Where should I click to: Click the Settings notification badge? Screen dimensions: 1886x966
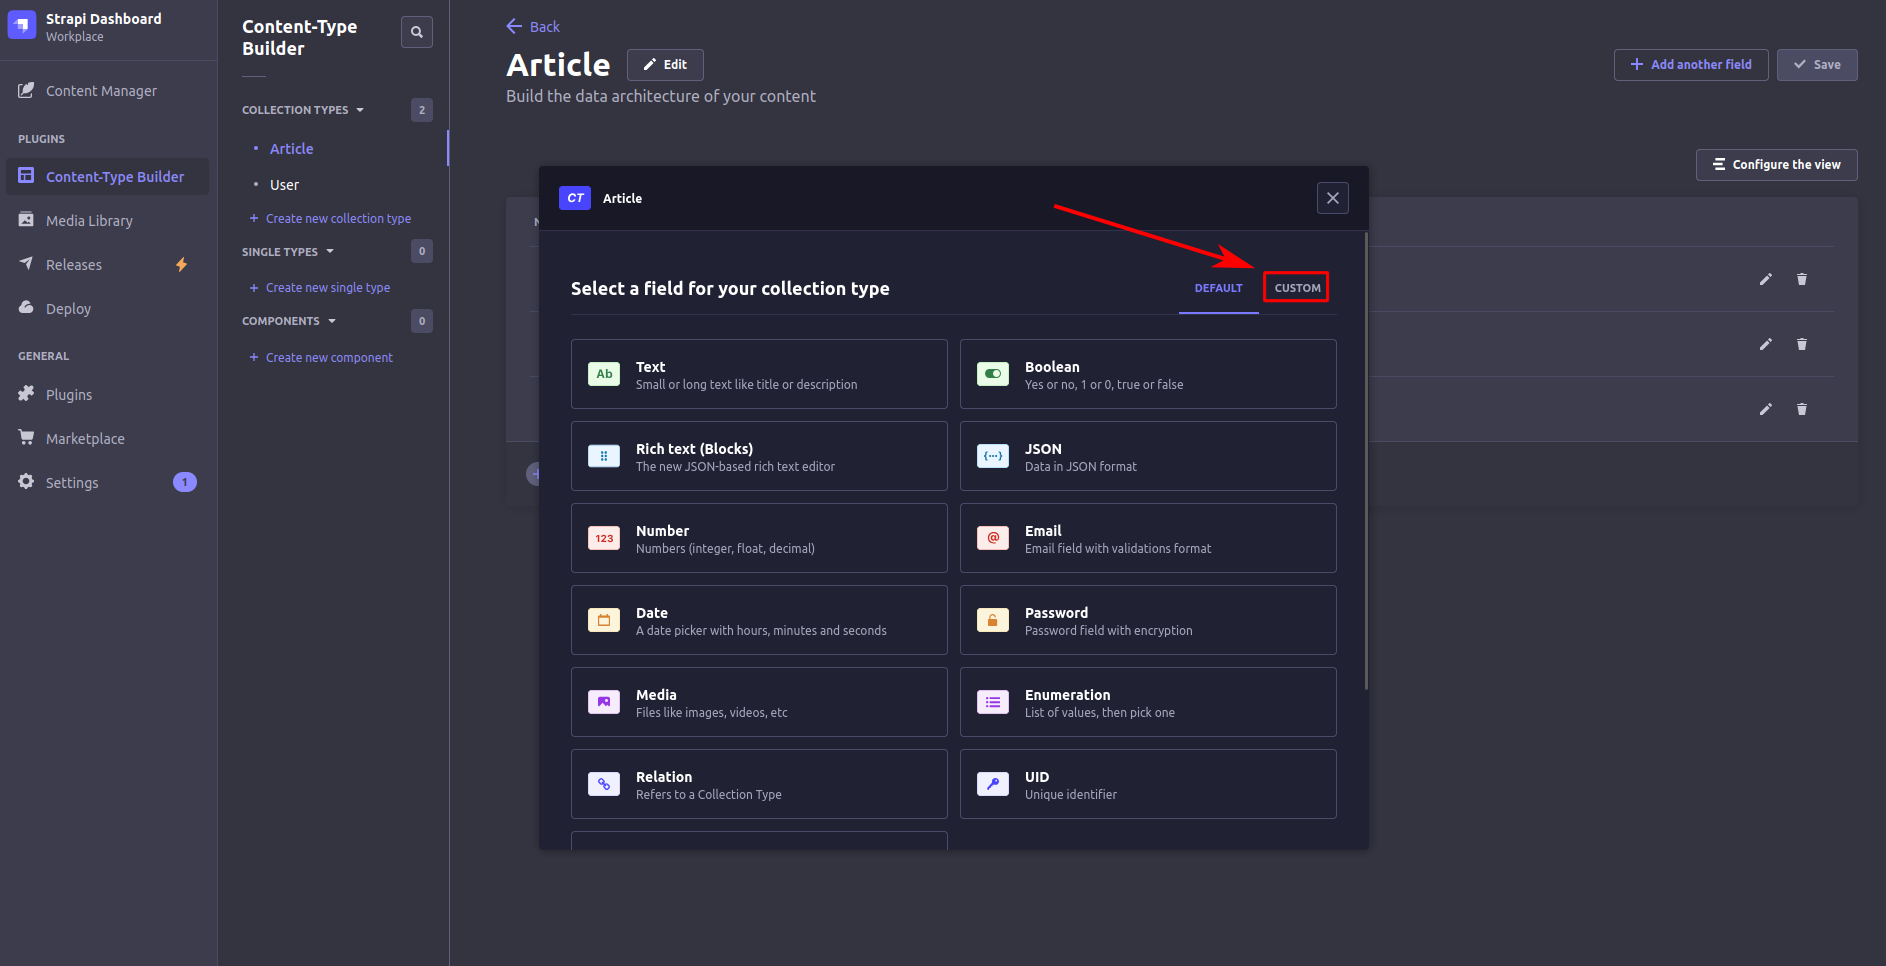[x=185, y=482]
